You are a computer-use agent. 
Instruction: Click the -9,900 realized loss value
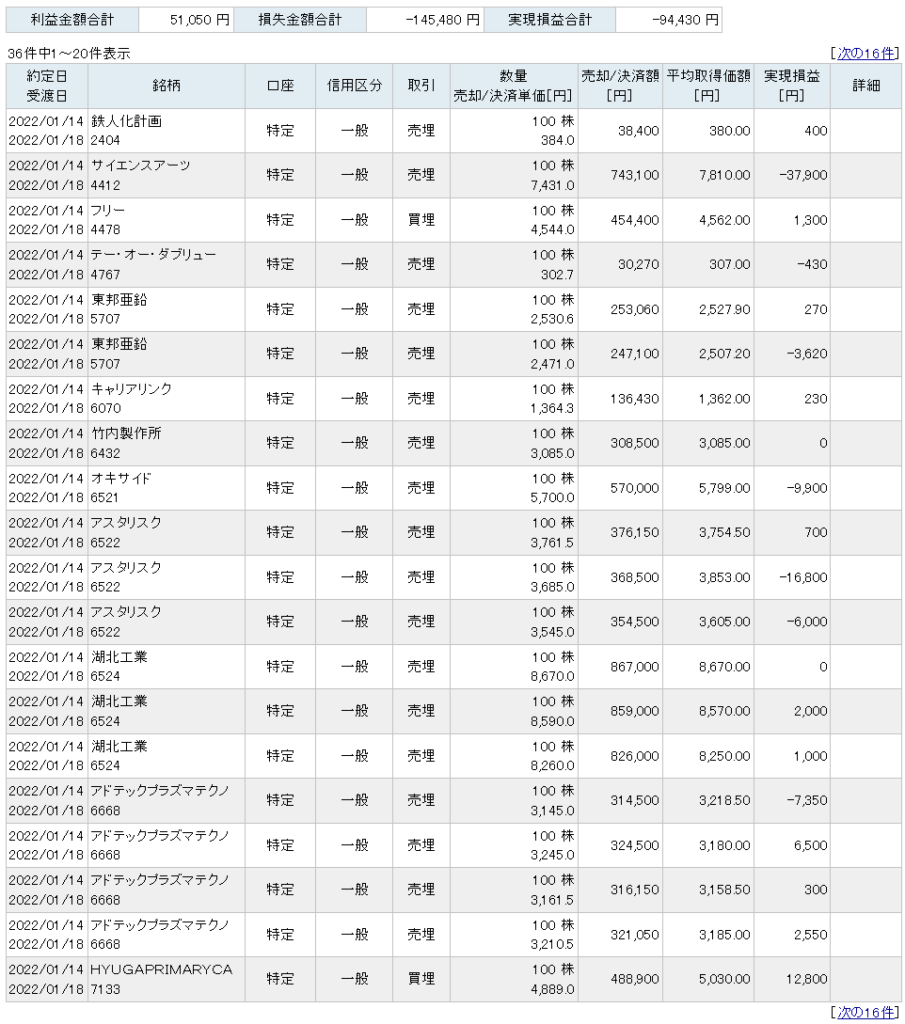point(807,488)
